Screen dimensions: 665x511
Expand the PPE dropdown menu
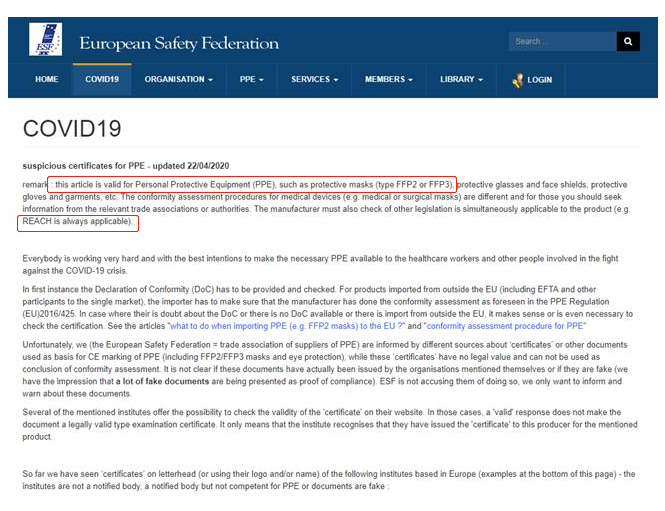pyautogui.click(x=253, y=80)
